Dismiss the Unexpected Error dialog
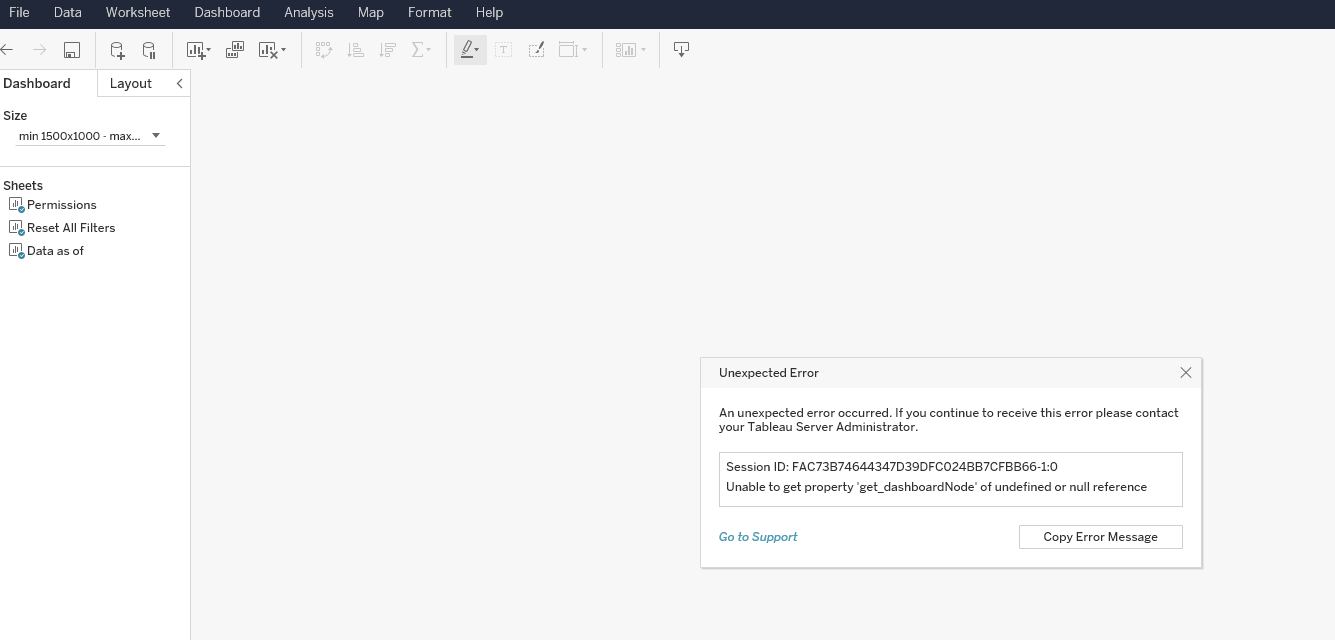The width and height of the screenshot is (1335, 640). 1185,372
